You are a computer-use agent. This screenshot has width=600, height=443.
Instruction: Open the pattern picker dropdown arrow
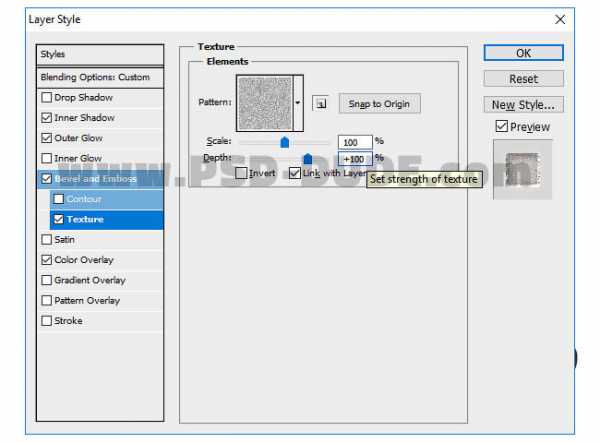tap(298, 103)
